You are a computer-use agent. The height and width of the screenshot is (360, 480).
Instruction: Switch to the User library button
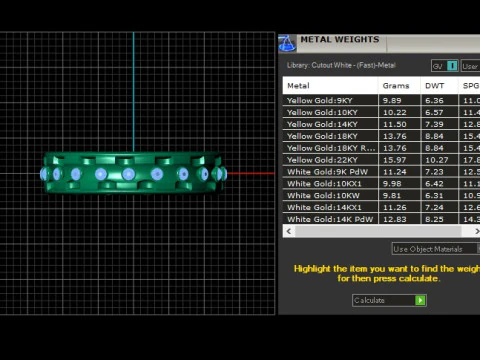click(x=470, y=66)
